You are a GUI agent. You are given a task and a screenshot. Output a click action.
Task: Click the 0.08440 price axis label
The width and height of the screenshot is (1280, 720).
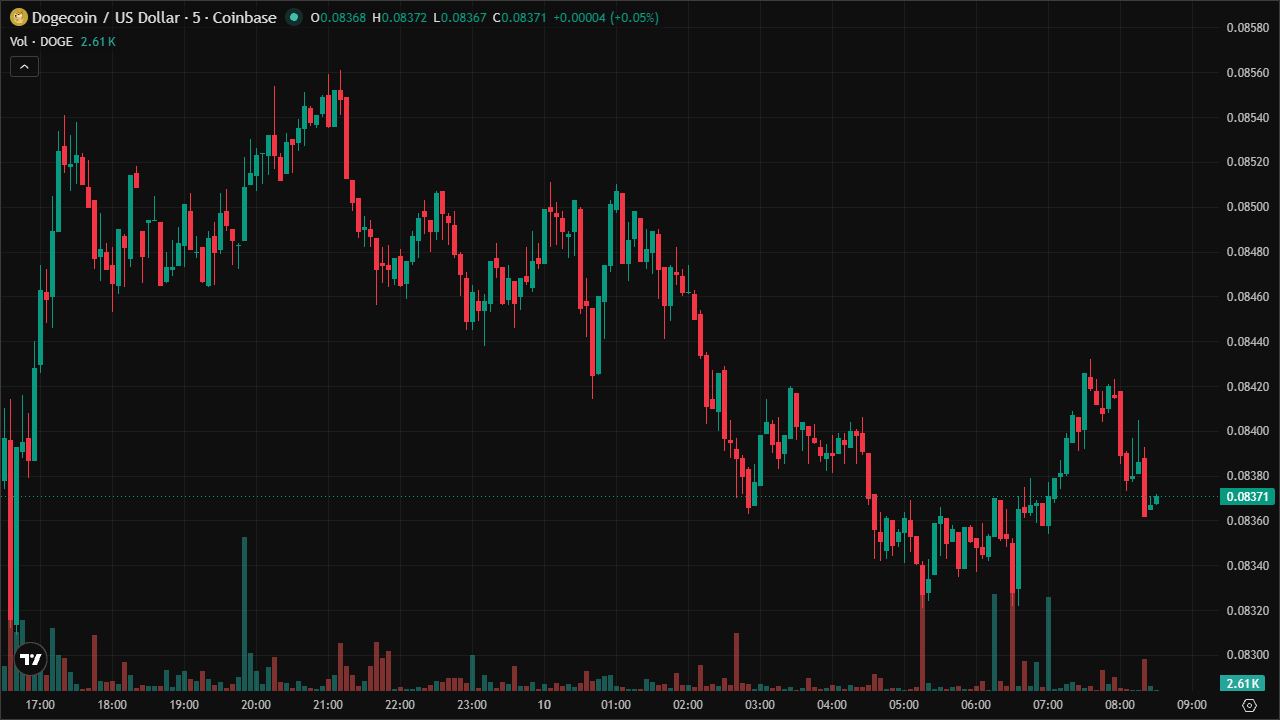1247,341
